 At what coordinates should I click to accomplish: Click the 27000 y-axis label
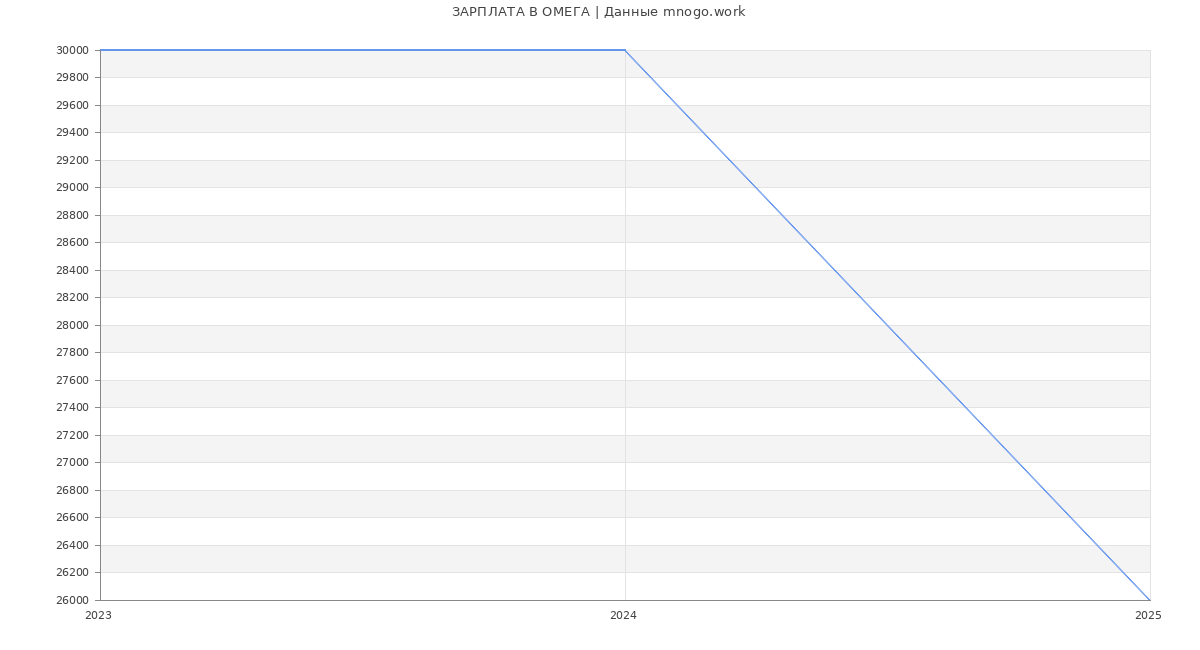[72, 463]
